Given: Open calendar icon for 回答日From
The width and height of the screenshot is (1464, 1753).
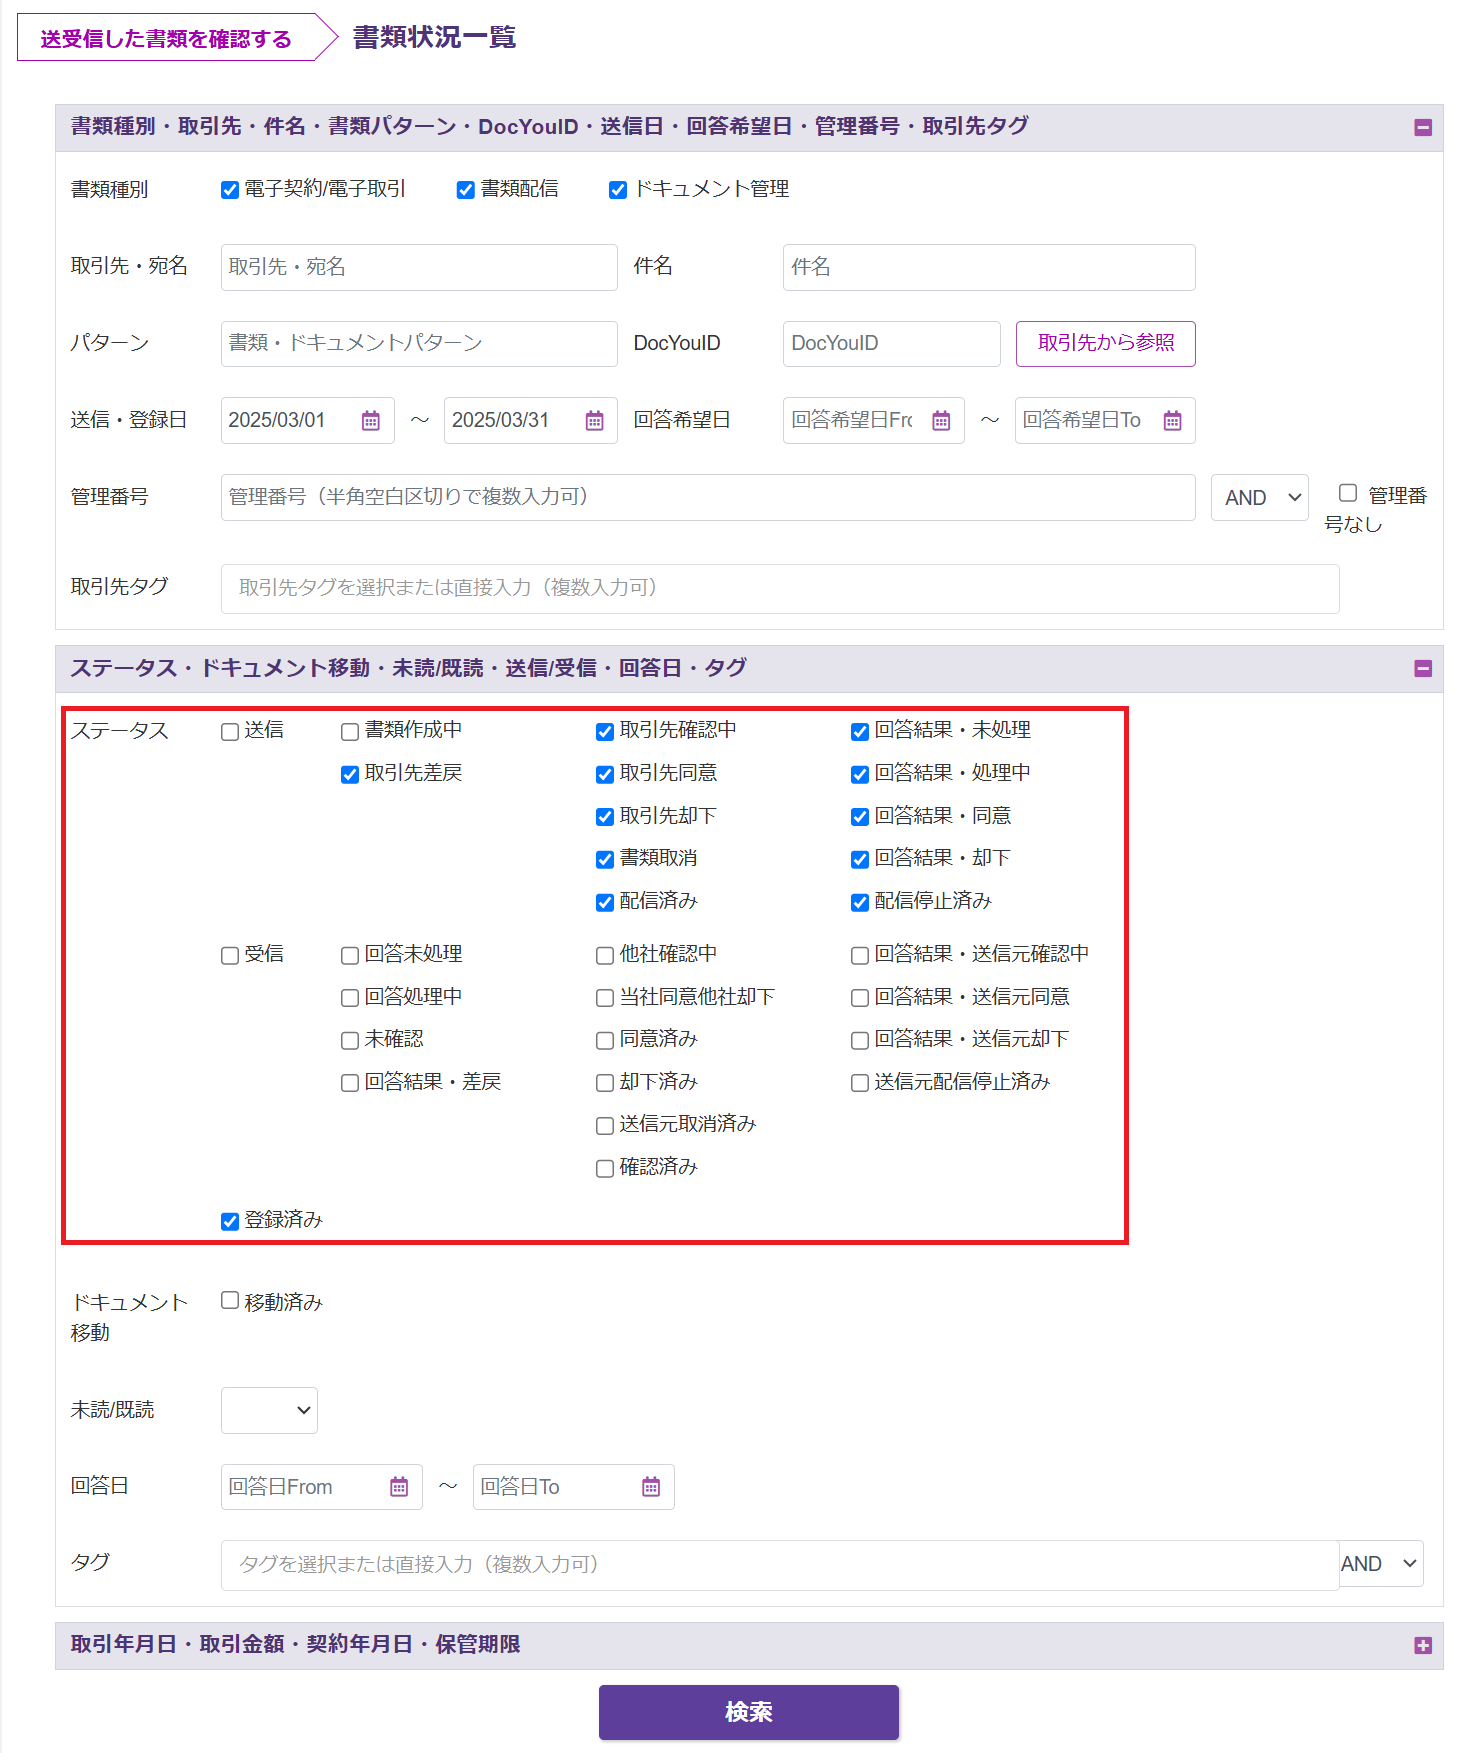Looking at the screenshot, I should [x=399, y=1487].
